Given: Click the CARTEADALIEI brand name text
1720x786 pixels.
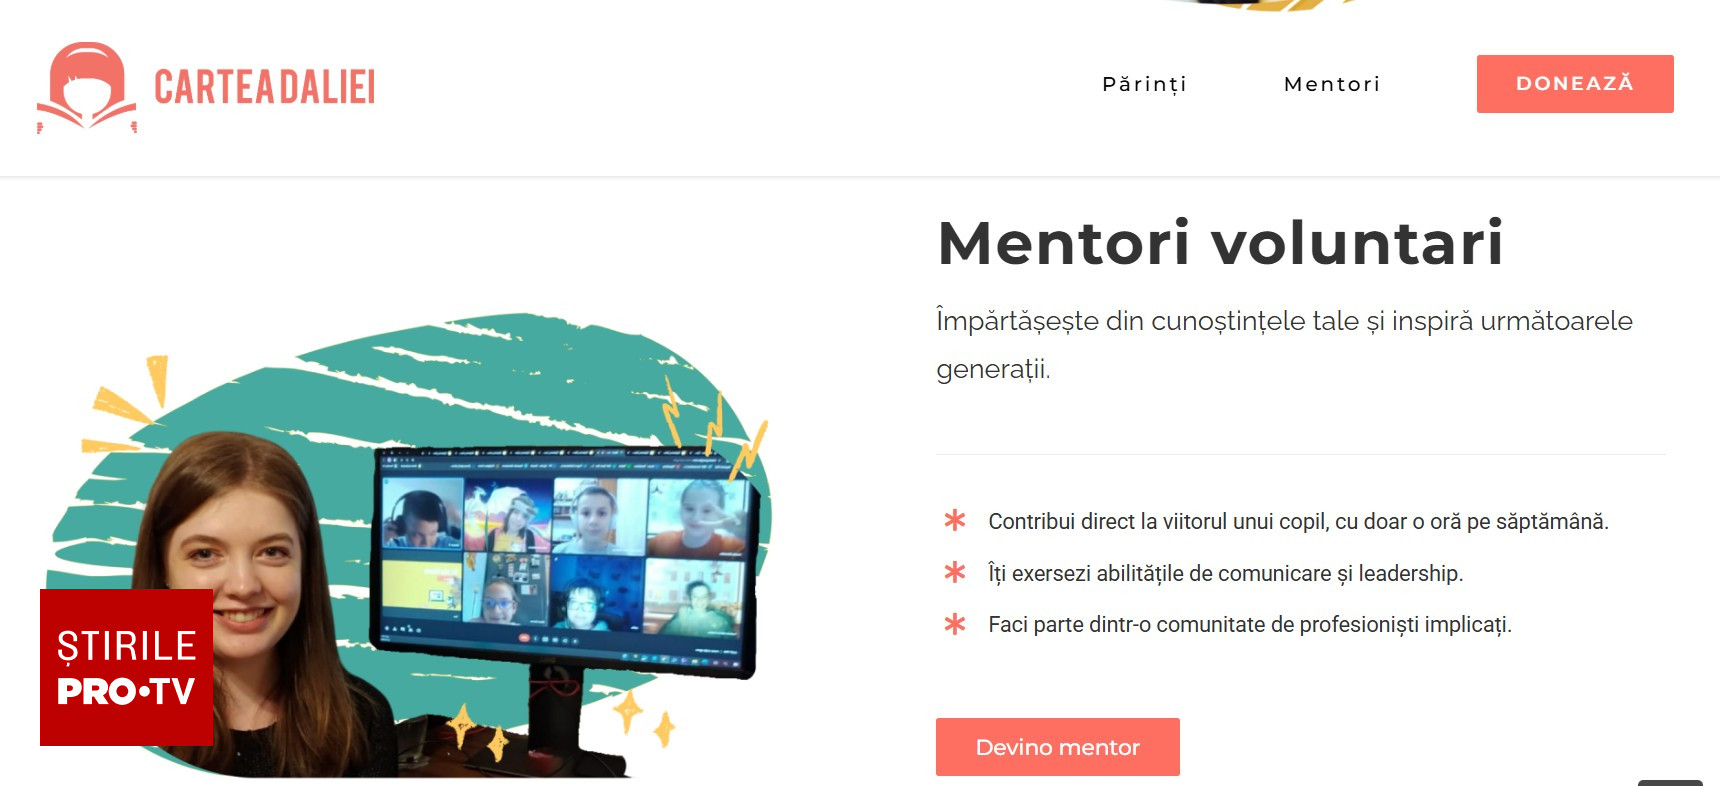Looking at the screenshot, I should 264,87.
